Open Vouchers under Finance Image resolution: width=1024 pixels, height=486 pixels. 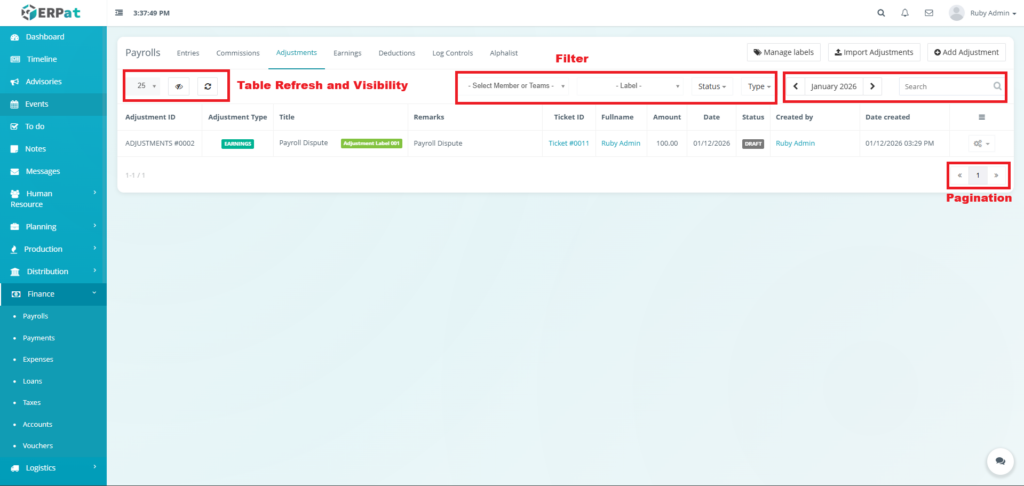[x=37, y=446]
